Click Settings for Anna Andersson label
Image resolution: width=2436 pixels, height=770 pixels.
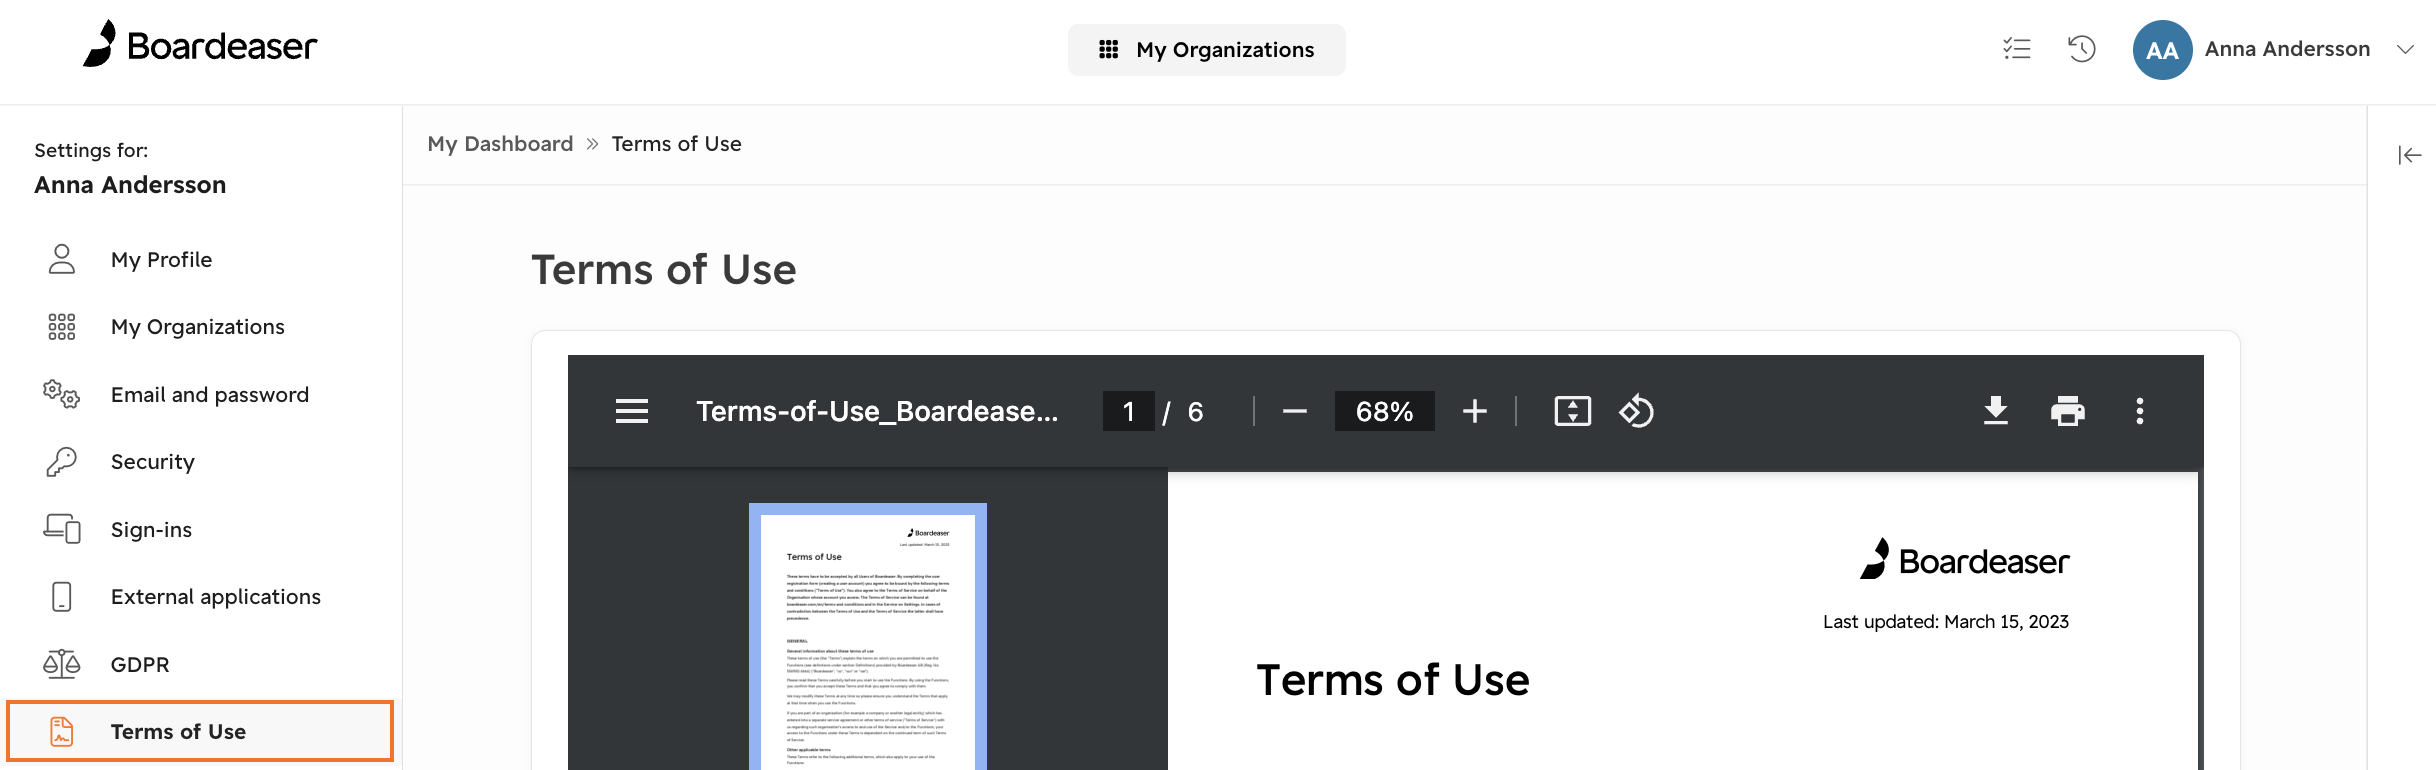click(130, 168)
